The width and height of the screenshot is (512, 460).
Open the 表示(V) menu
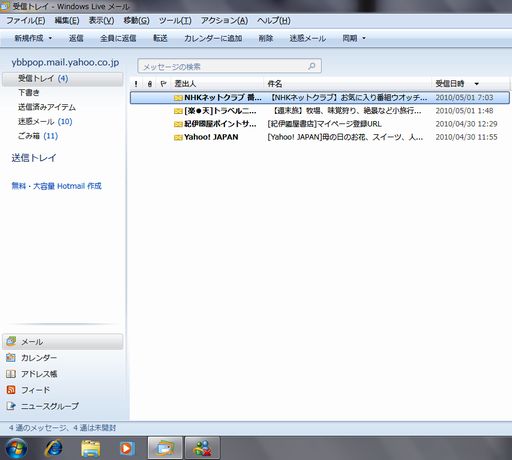click(x=101, y=21)
